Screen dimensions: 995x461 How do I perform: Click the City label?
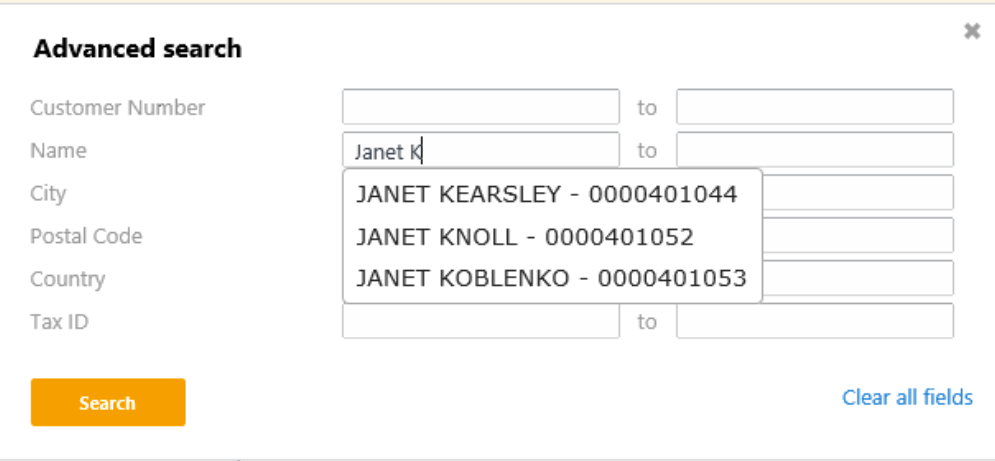[x=48, y=193]
